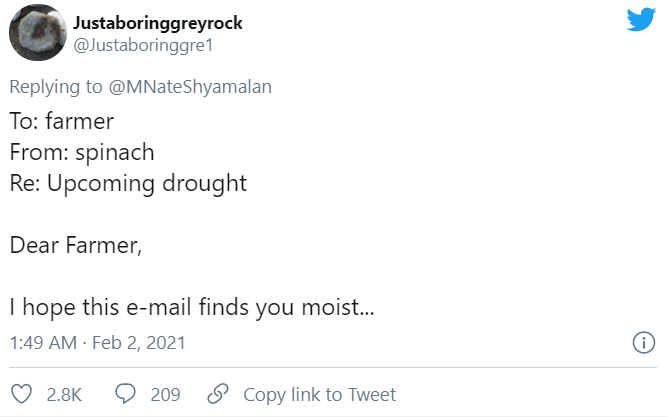The image size is (667, 417).
Task: Click the chain link icon
Action: pyautogui.click(x=217, y=394)
